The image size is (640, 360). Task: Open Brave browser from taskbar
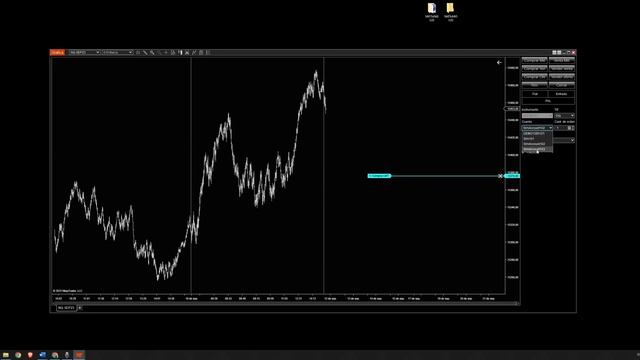pyautogui.click(x=30, y=355)
